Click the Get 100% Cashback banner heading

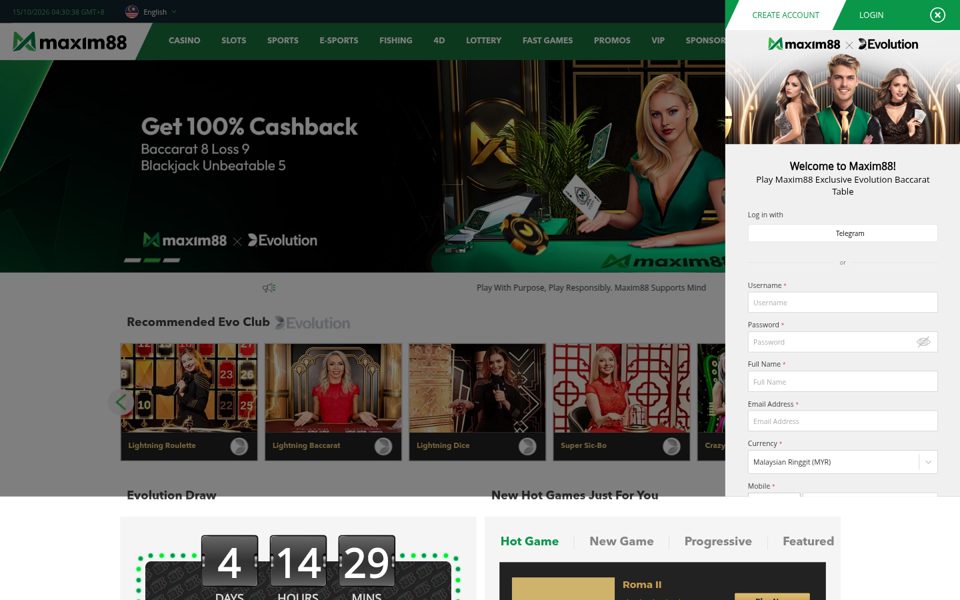click(249, 127)
